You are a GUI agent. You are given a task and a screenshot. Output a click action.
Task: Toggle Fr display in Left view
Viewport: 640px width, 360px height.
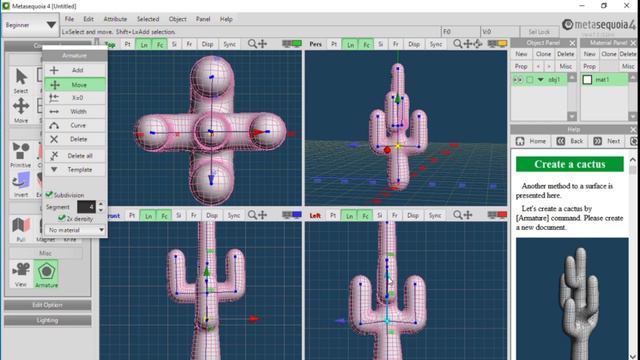coord(395,215)
